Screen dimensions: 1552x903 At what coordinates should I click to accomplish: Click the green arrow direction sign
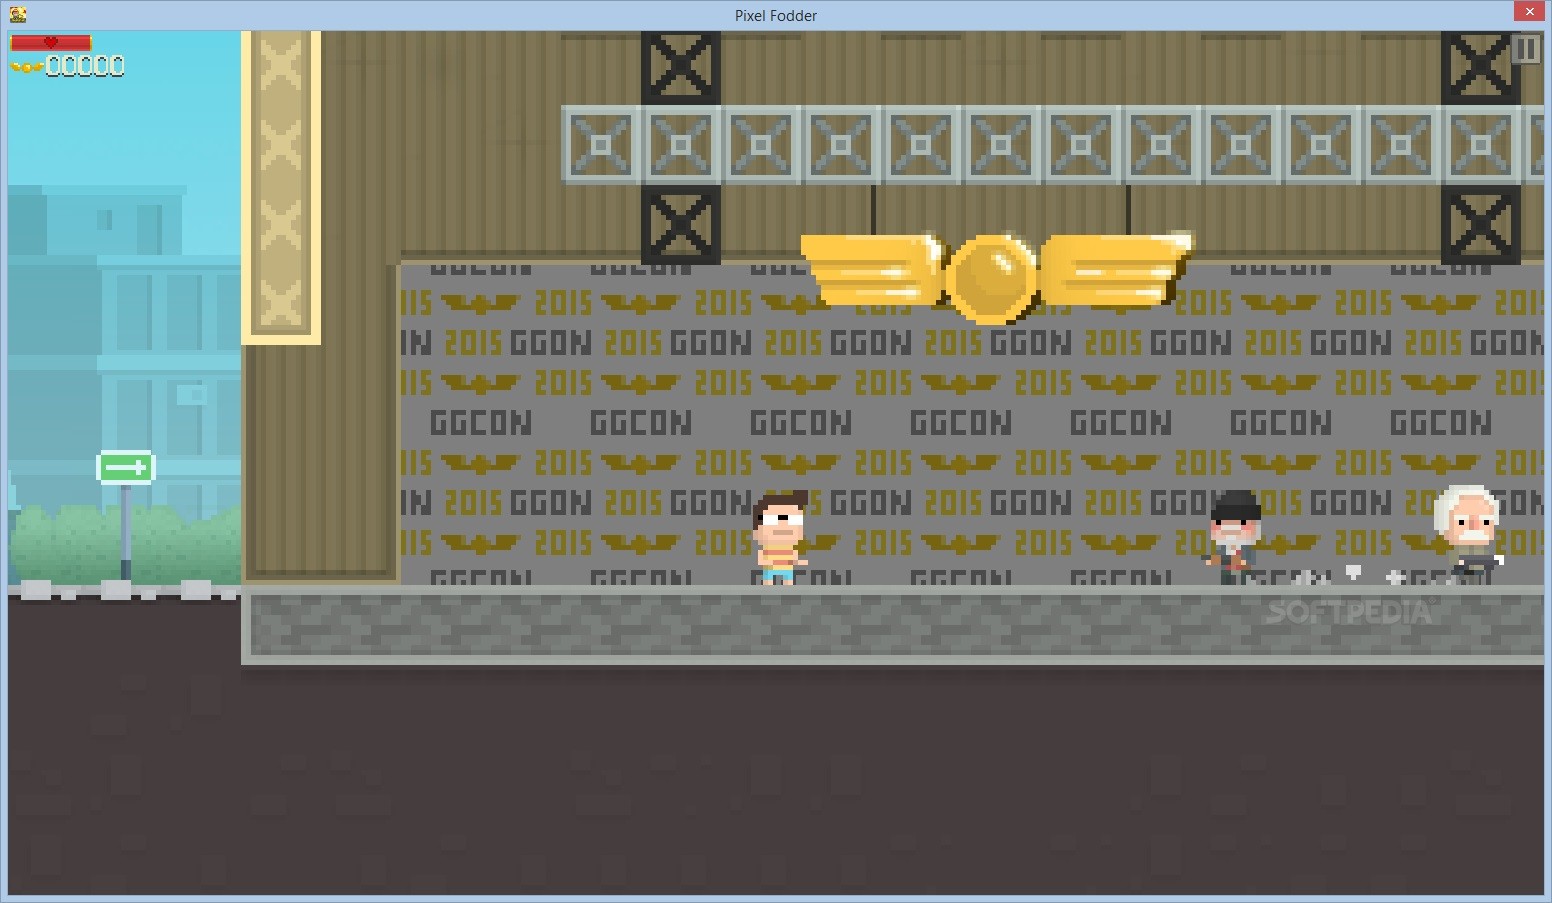pyautogui.click(x=125, y=467)
